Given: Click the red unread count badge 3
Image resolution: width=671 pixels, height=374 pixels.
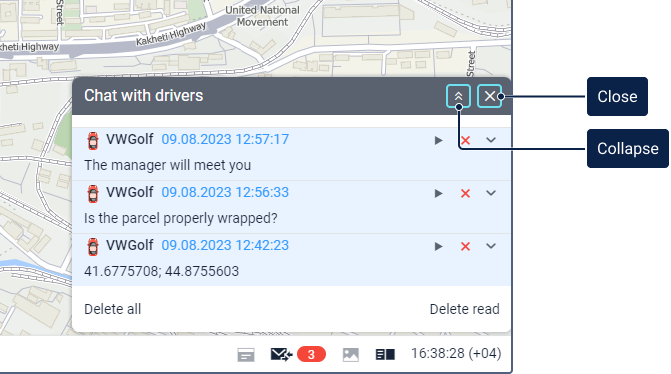Looking at the screenshot, I should pos(311,354).
